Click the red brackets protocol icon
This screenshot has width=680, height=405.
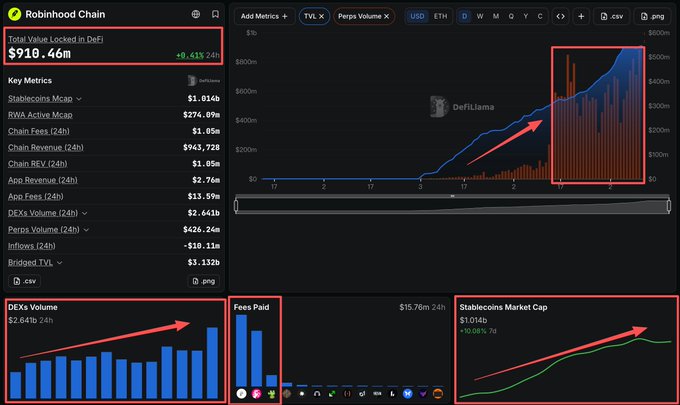[x=347, y=393]
